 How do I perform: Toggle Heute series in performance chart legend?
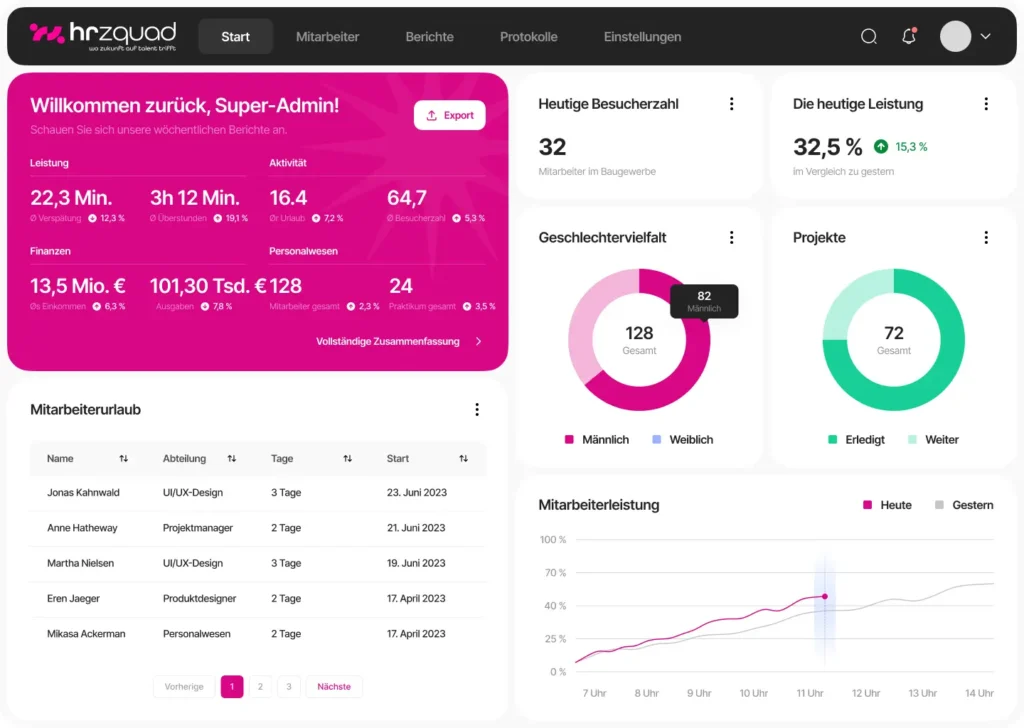pos(887,505)
